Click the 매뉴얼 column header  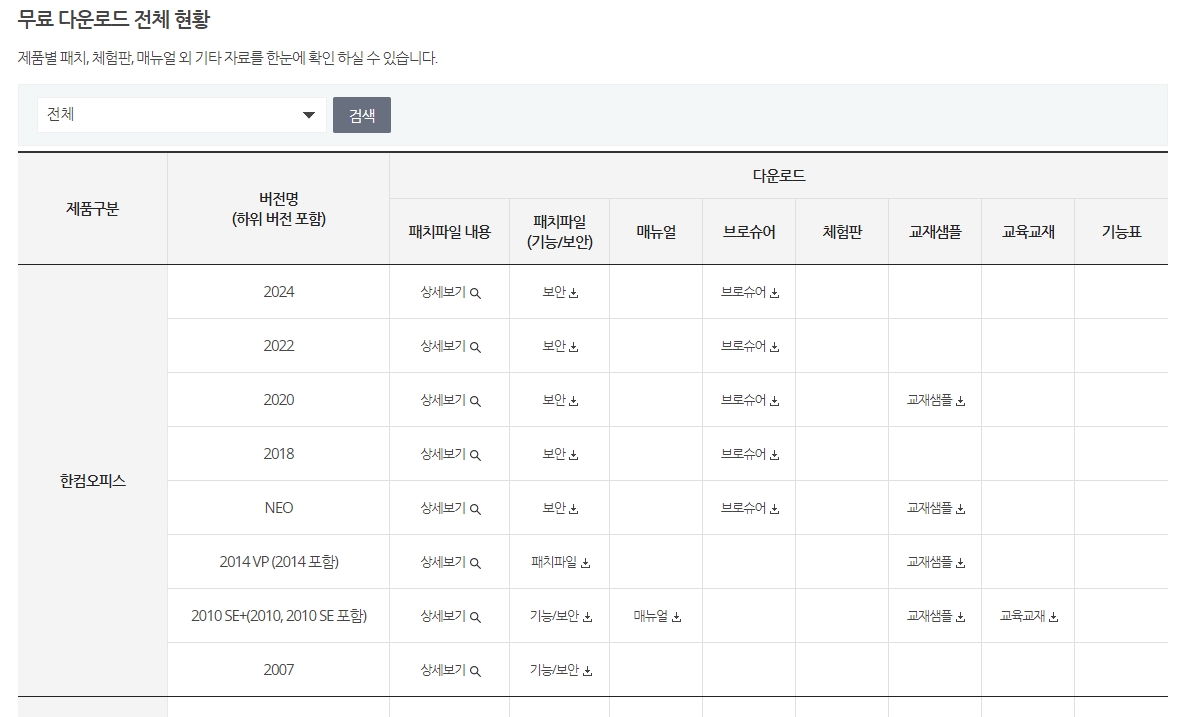[x=656, y=232]
